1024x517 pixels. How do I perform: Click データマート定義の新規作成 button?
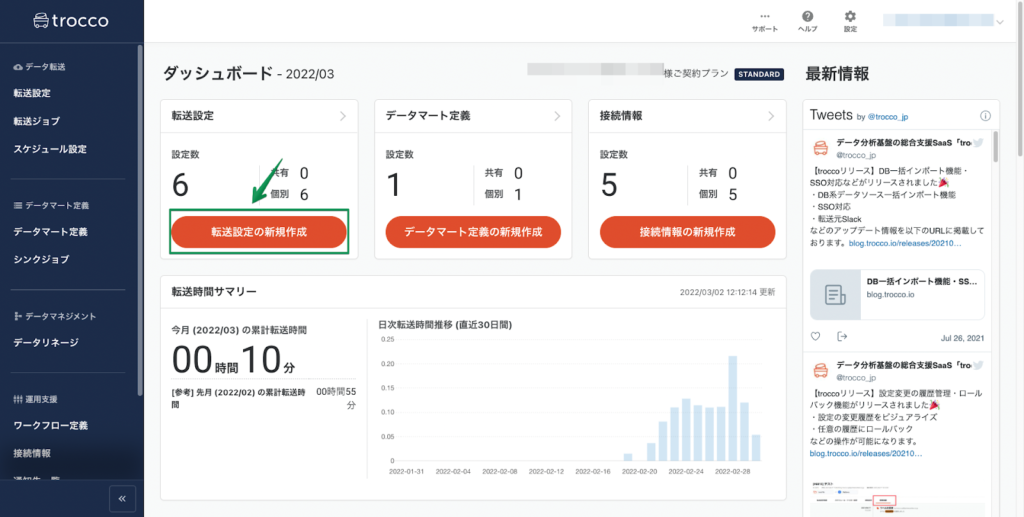(x=473, y=232)
